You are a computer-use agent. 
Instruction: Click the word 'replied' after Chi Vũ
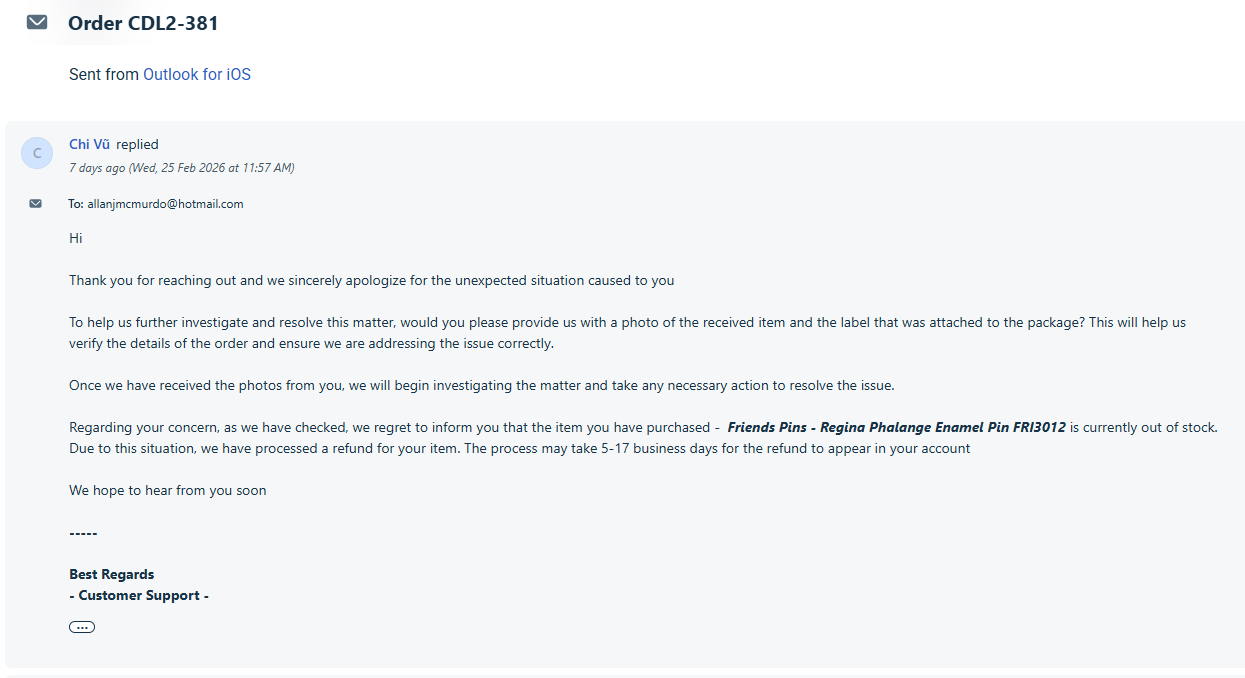tap(137, 144)
